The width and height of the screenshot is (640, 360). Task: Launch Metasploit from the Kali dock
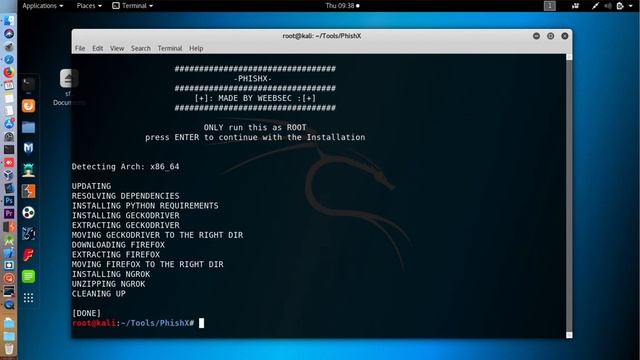click(x=29, y=148)
